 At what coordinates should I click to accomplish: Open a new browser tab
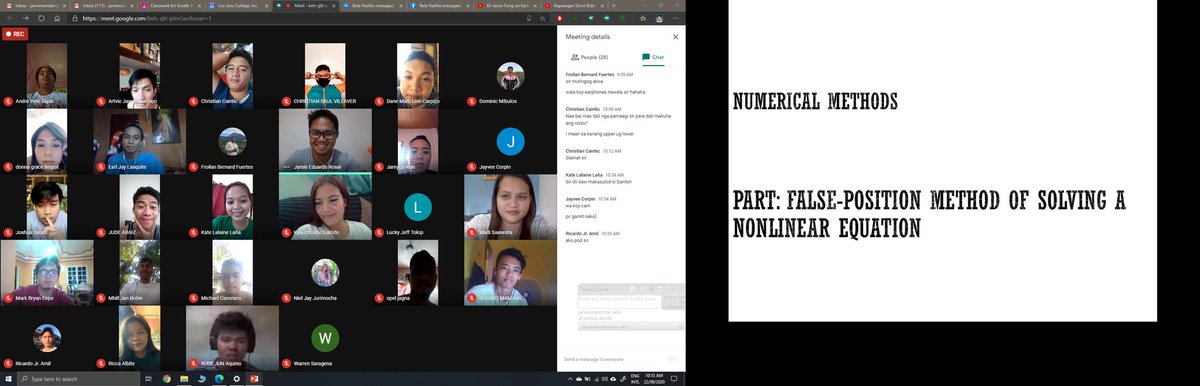pos(614,5)
